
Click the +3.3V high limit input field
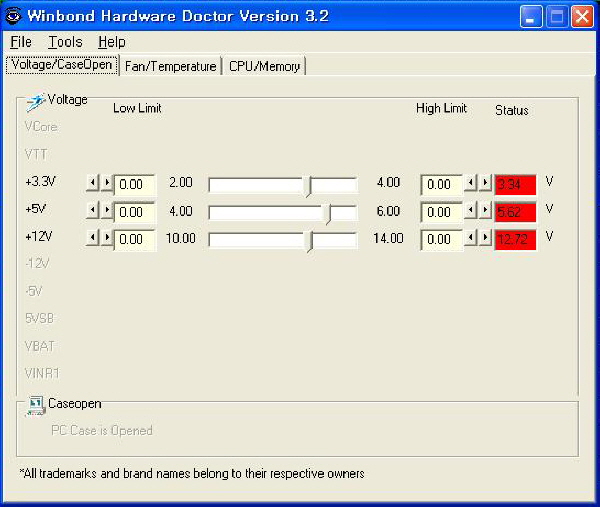tap(442, 184)
